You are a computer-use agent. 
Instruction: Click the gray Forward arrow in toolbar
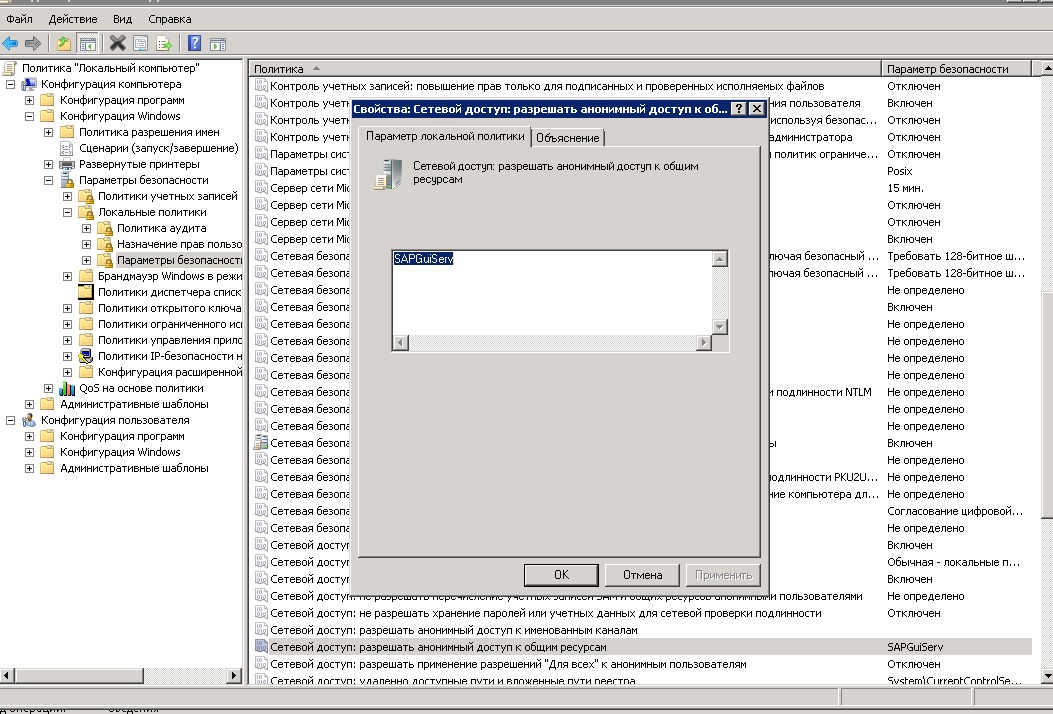[32, 44]
